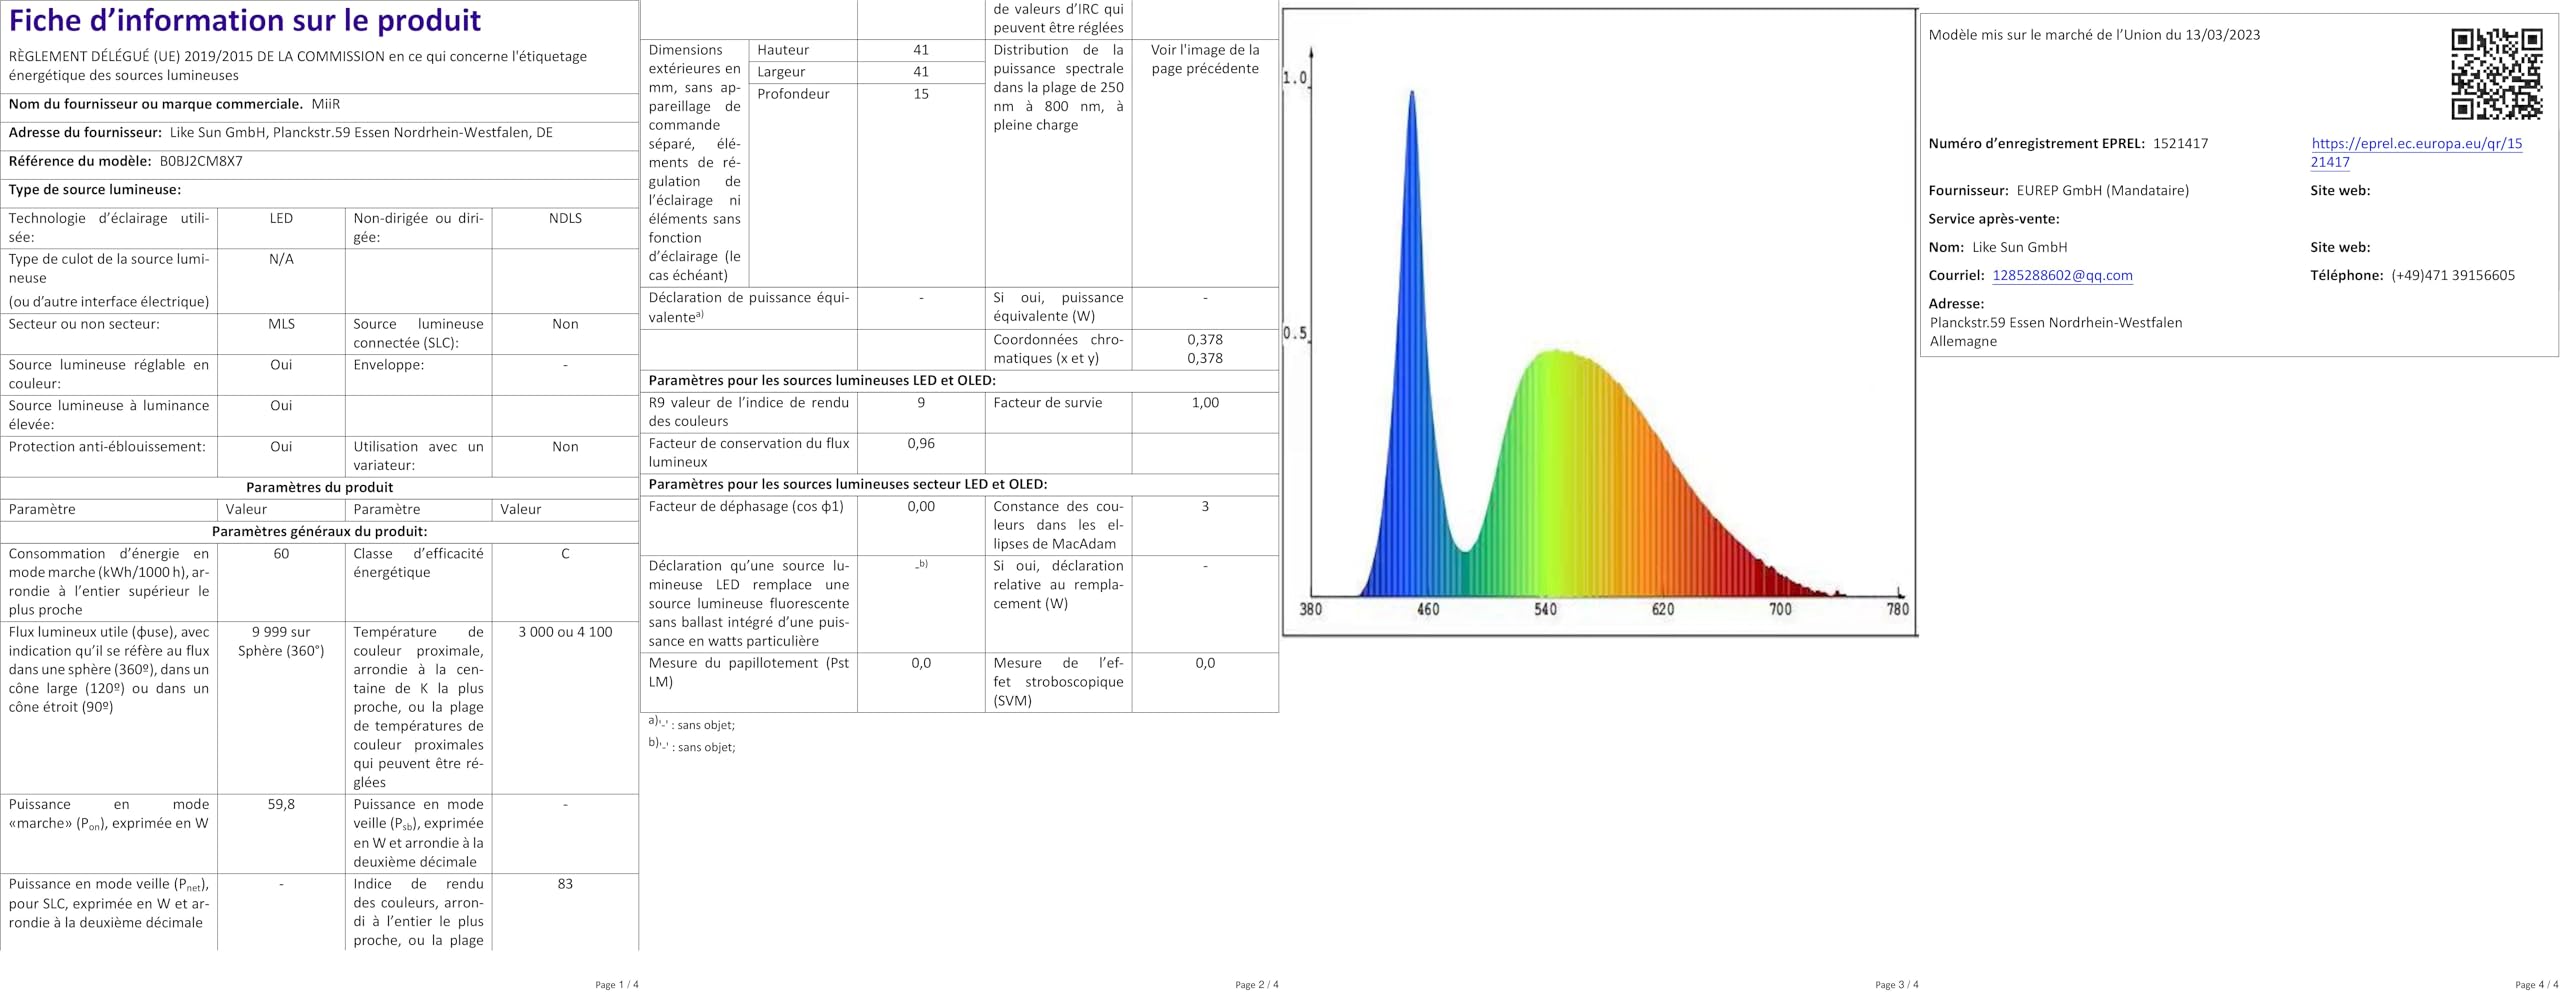2560x1001 pixels.
Task: Click 'Voir l'image de la page précédente'
Action: click(x=1205, y=59)
